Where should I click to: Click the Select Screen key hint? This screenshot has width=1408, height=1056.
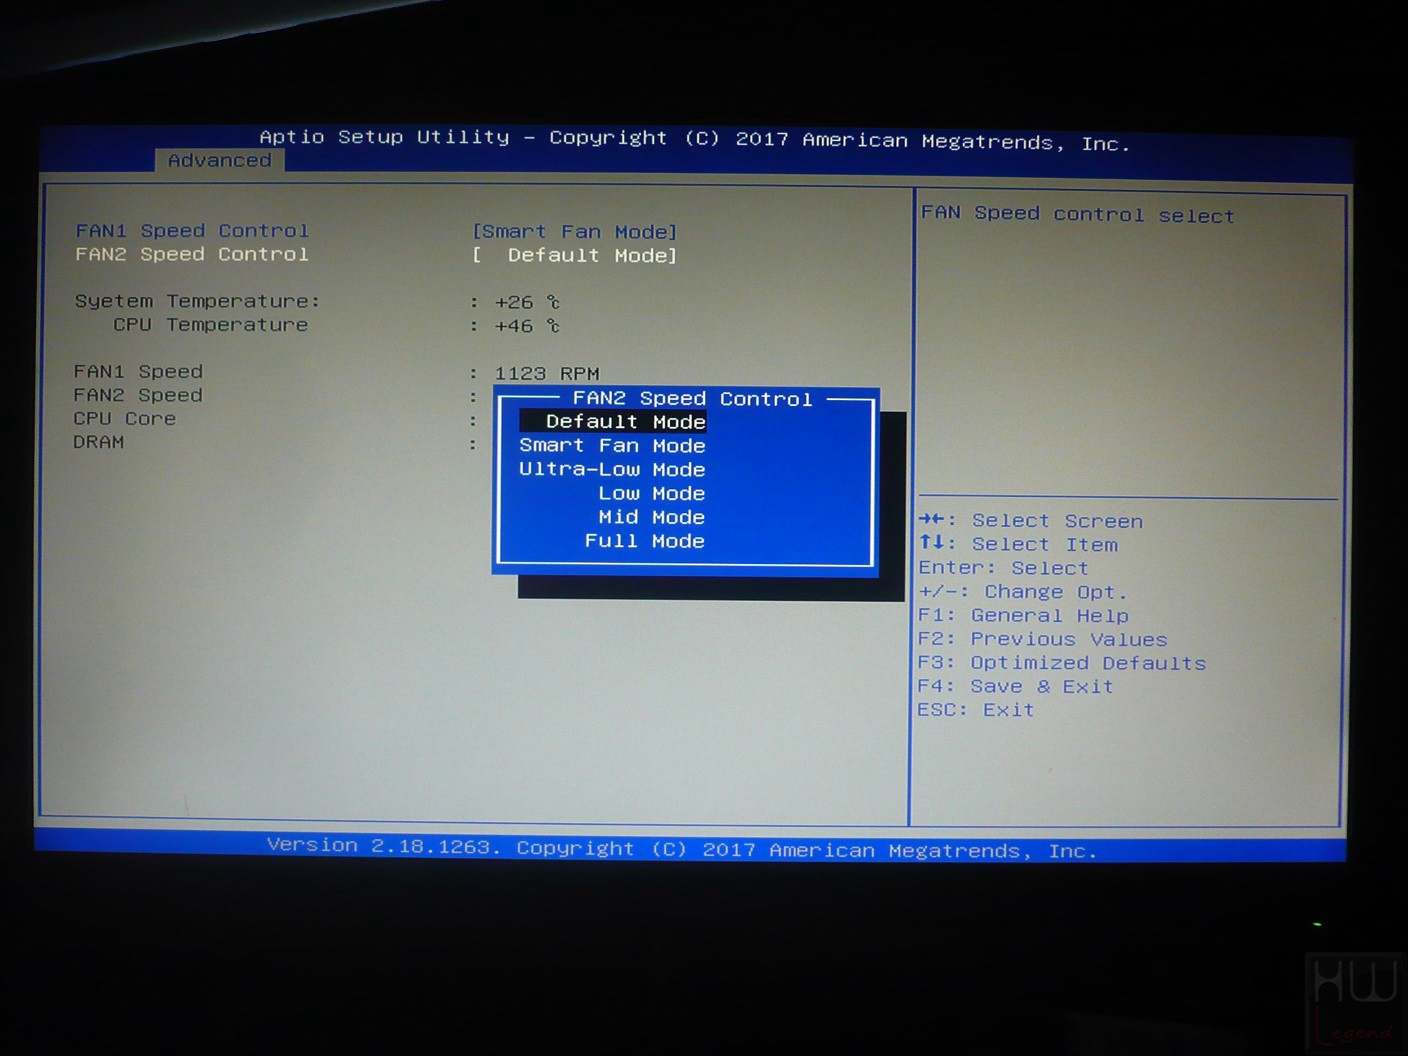tap(1031, 520)
